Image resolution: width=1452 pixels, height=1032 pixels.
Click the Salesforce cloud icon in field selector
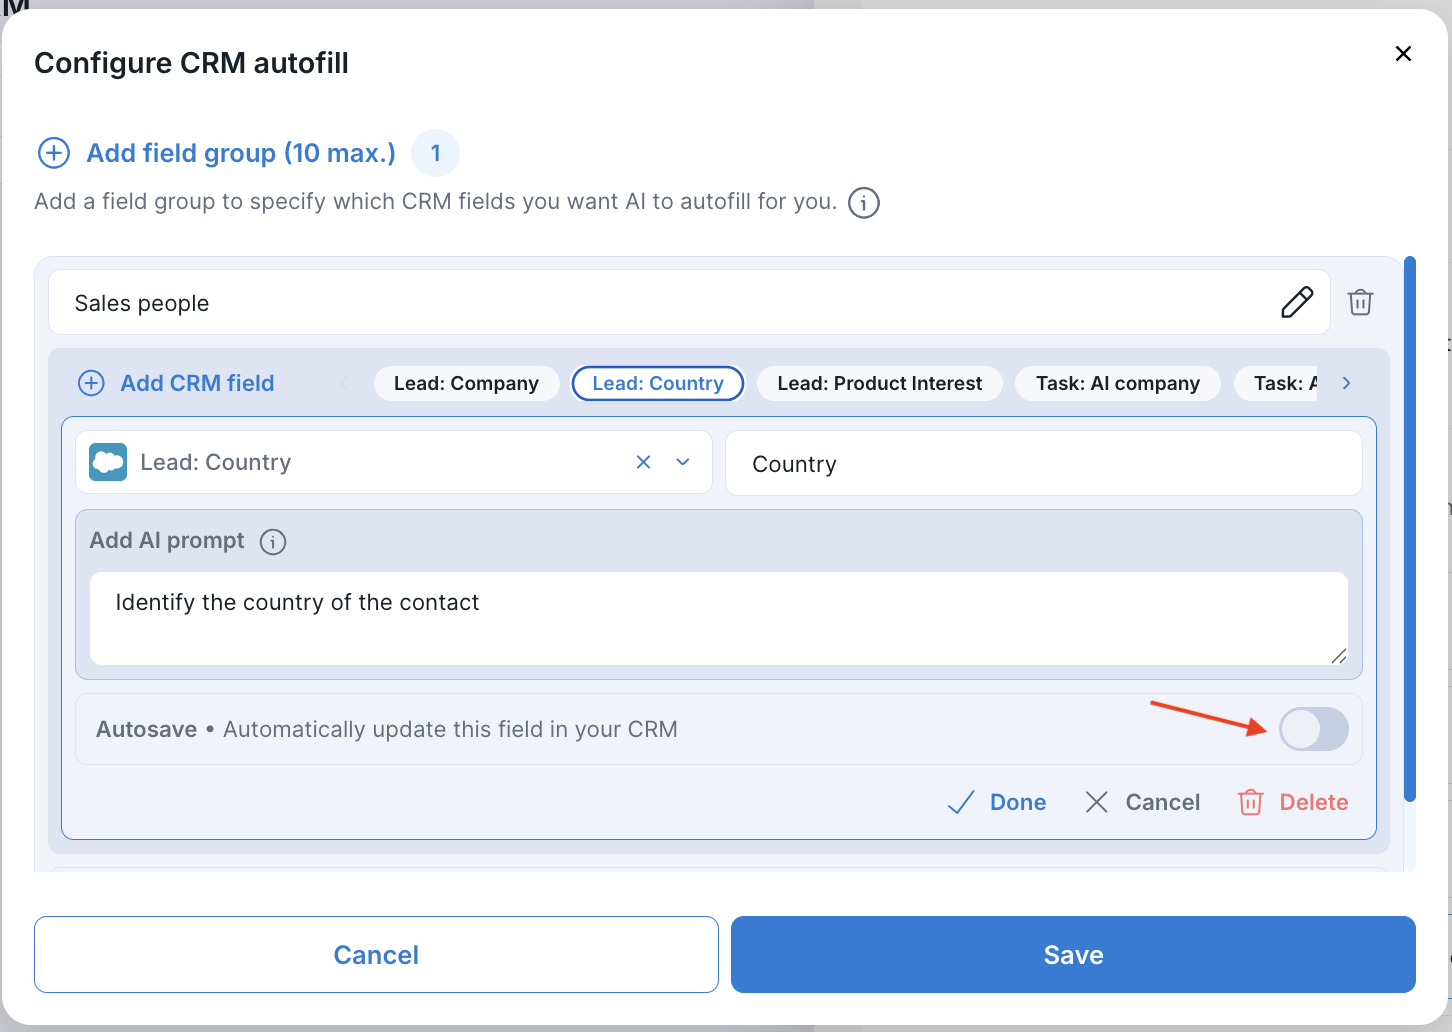[108, 462]
